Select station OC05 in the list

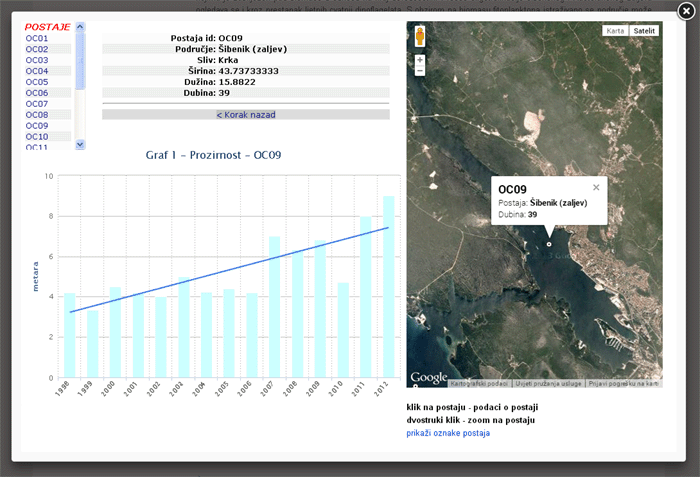[x=37, y=82]
